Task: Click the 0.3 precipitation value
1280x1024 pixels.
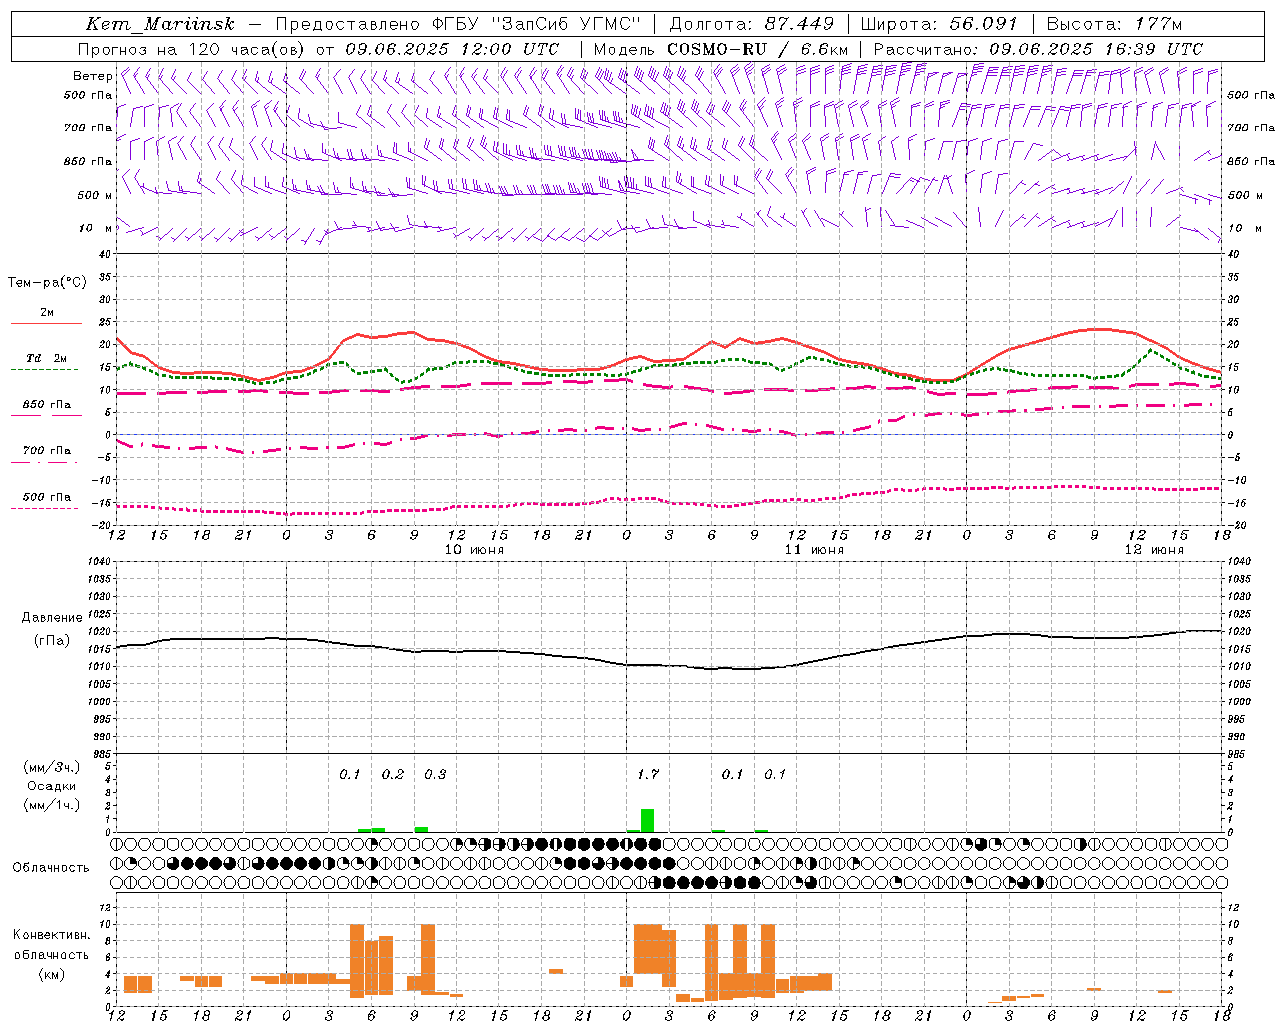Action: pos(435,774)
